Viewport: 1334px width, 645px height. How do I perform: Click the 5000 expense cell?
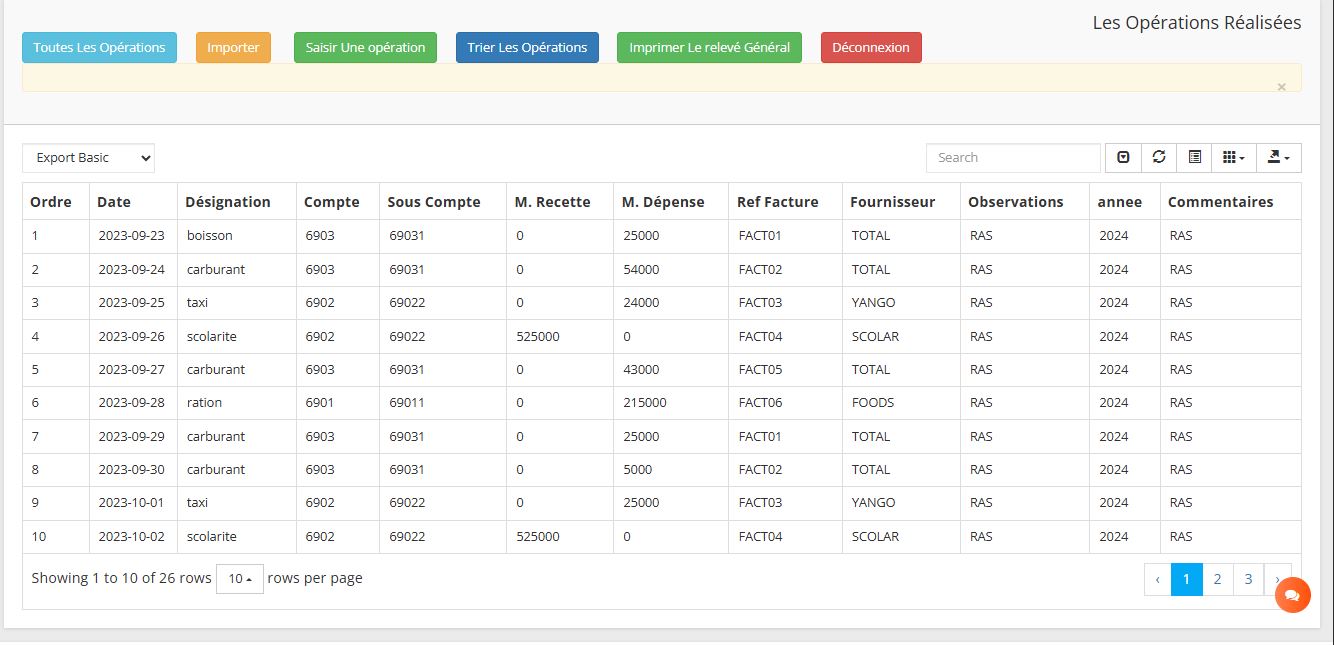coord(671,470)
